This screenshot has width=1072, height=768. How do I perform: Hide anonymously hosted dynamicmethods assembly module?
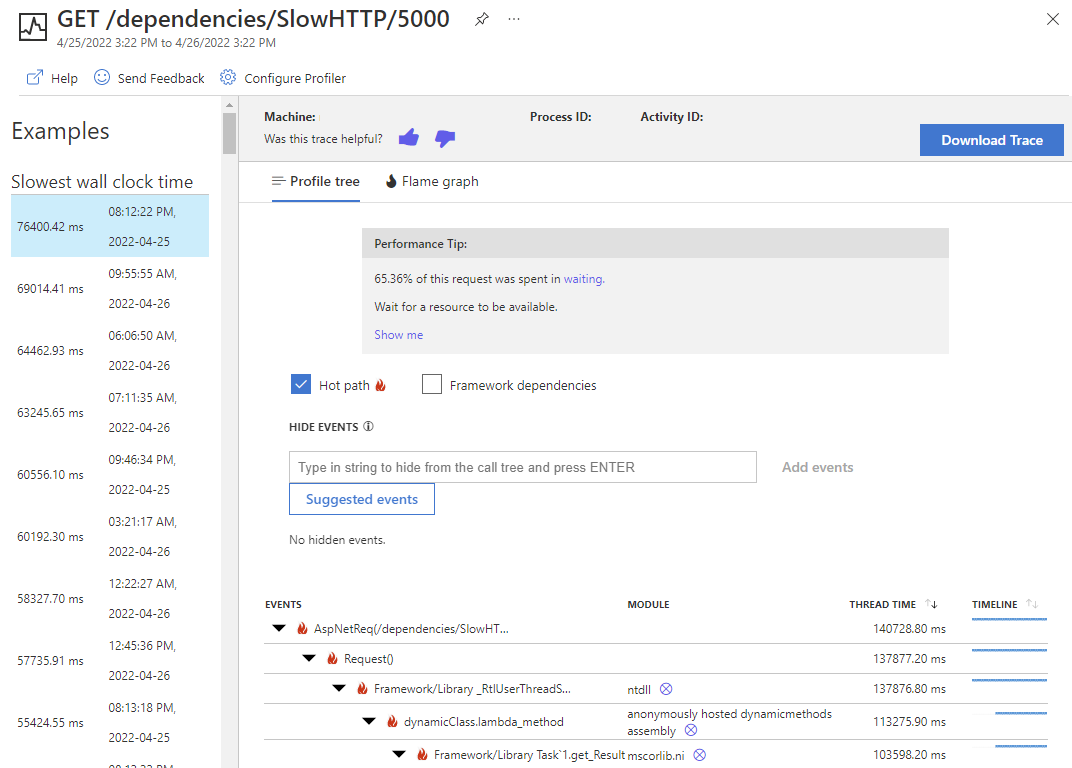tap(691, 730)
